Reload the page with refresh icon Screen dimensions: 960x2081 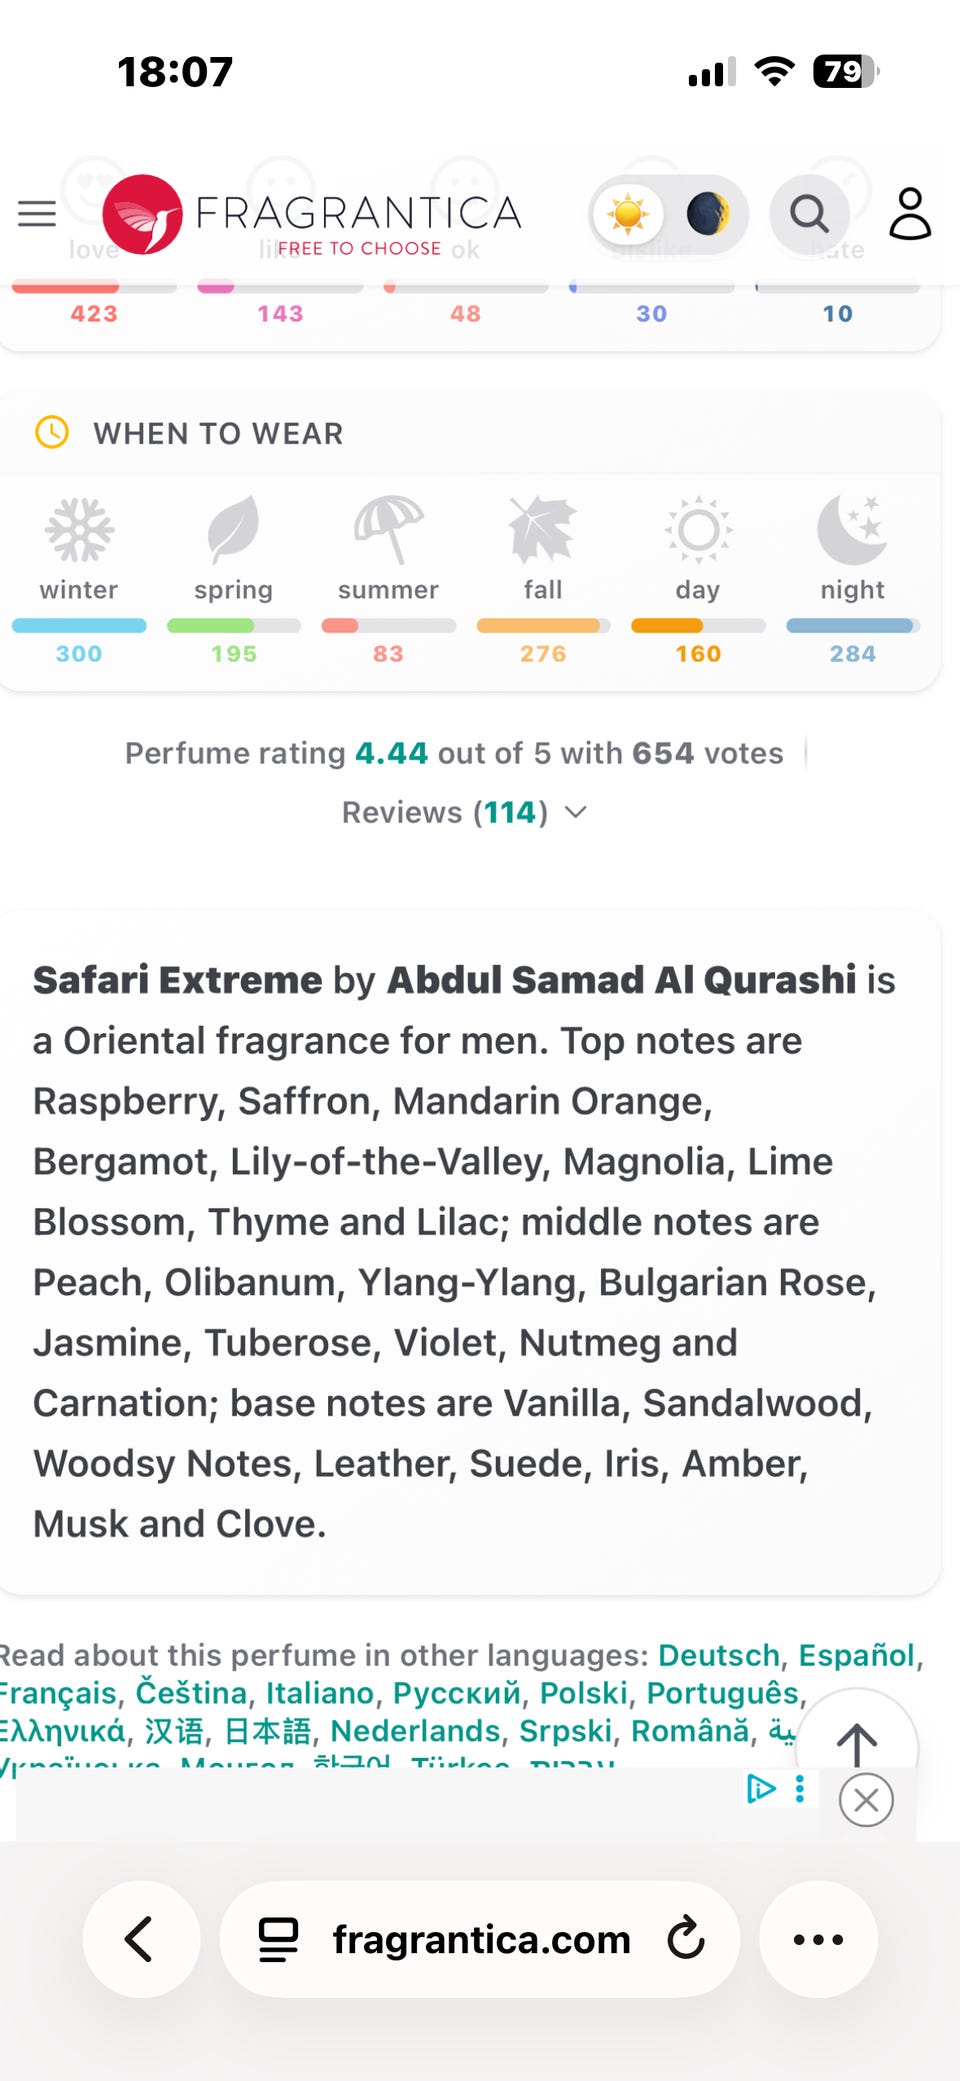686,1938
